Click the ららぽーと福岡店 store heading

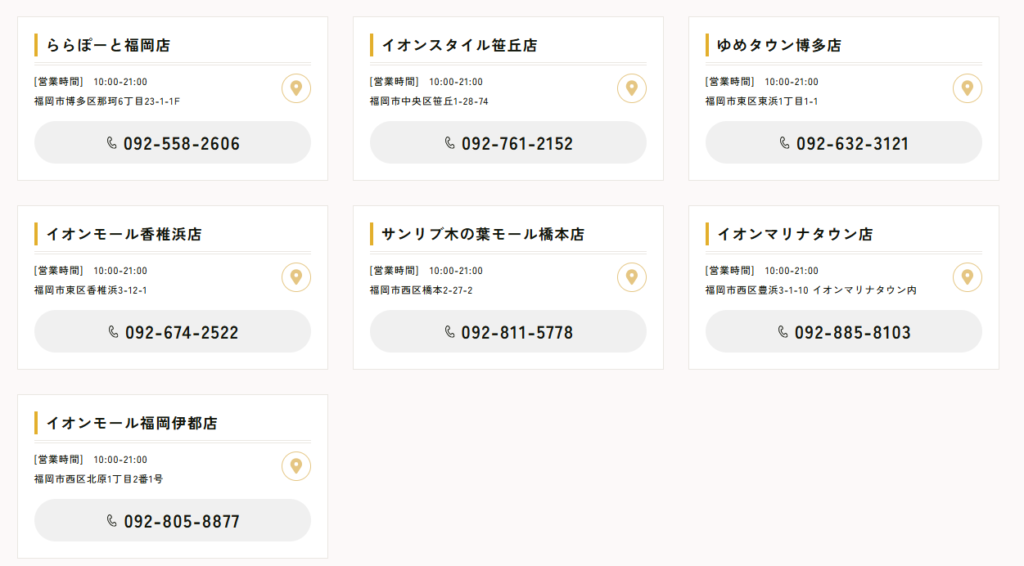point(108,45)
